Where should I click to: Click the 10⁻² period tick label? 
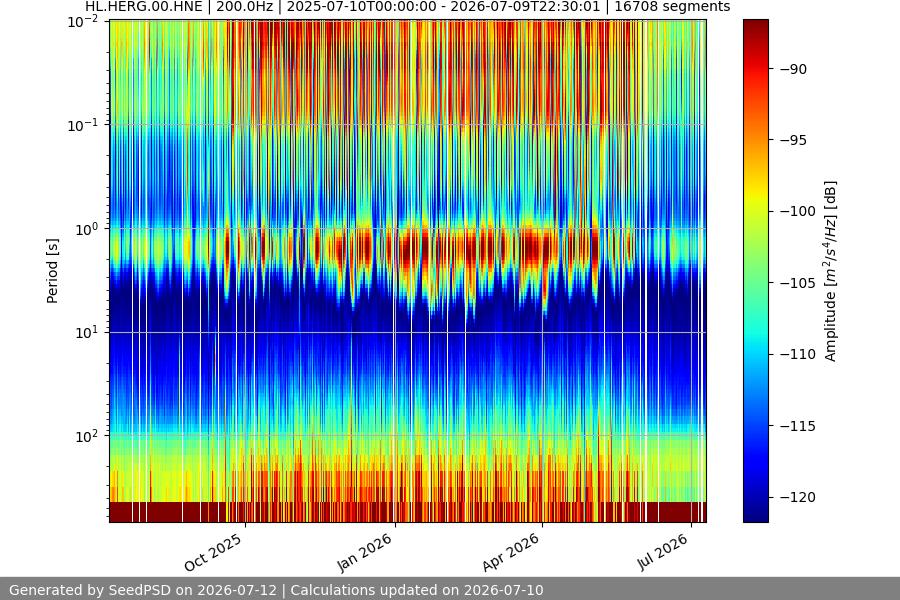[83, 22]
